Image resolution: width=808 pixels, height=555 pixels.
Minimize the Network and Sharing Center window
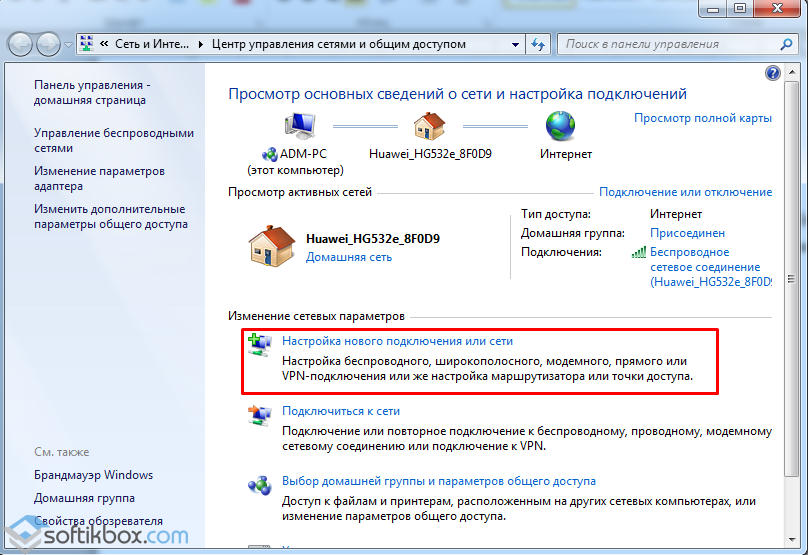(713, 9)
